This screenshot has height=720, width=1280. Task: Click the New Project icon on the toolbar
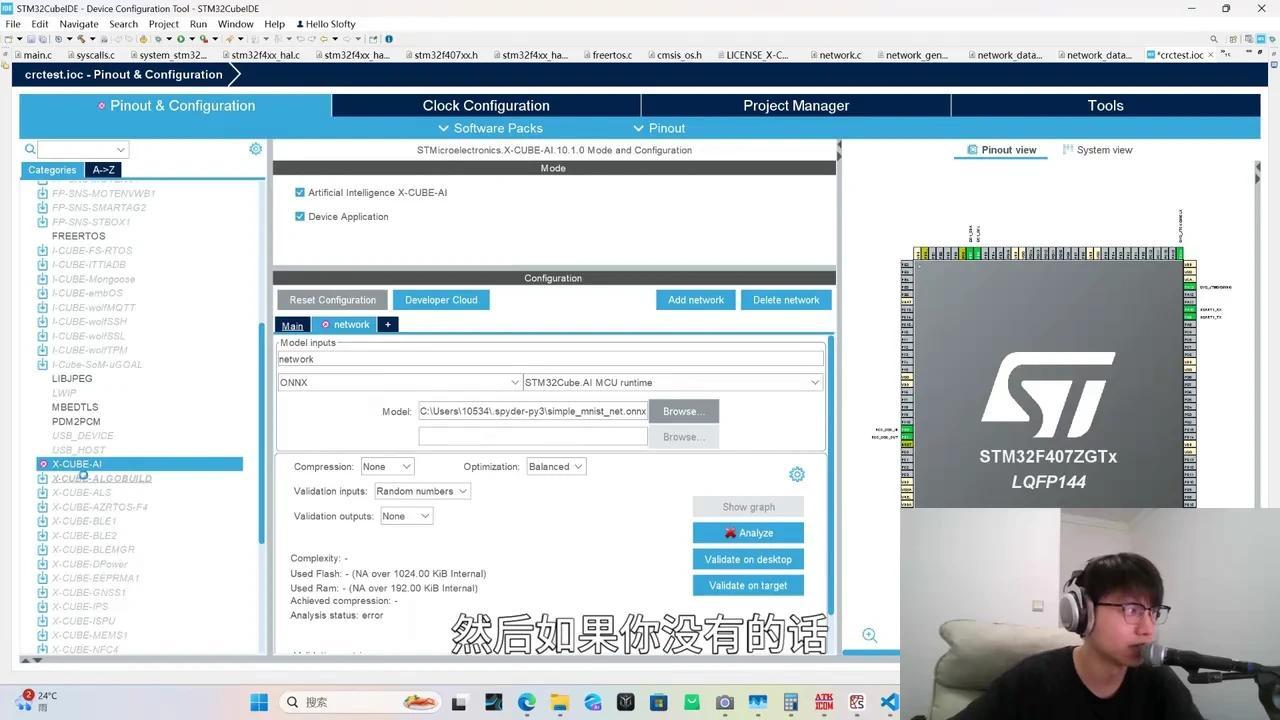tap(8, 38)
